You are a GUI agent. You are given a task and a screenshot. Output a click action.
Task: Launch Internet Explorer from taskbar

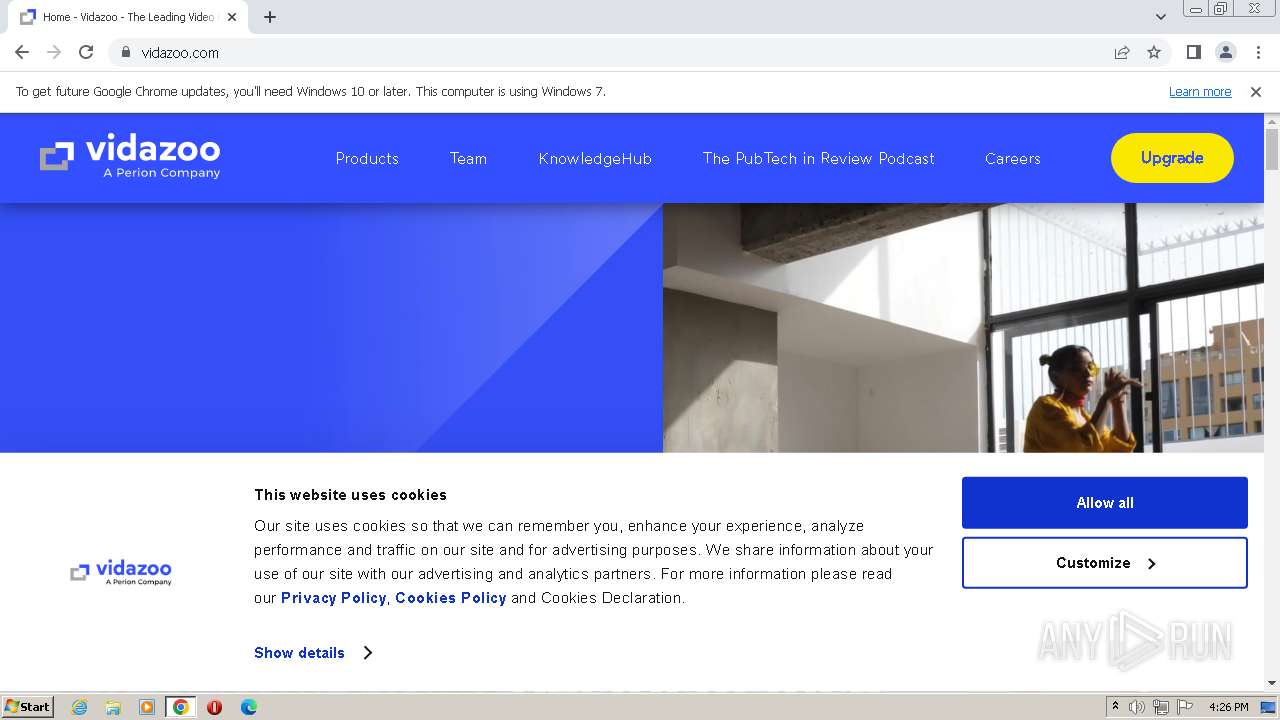(x=79, y=707)
